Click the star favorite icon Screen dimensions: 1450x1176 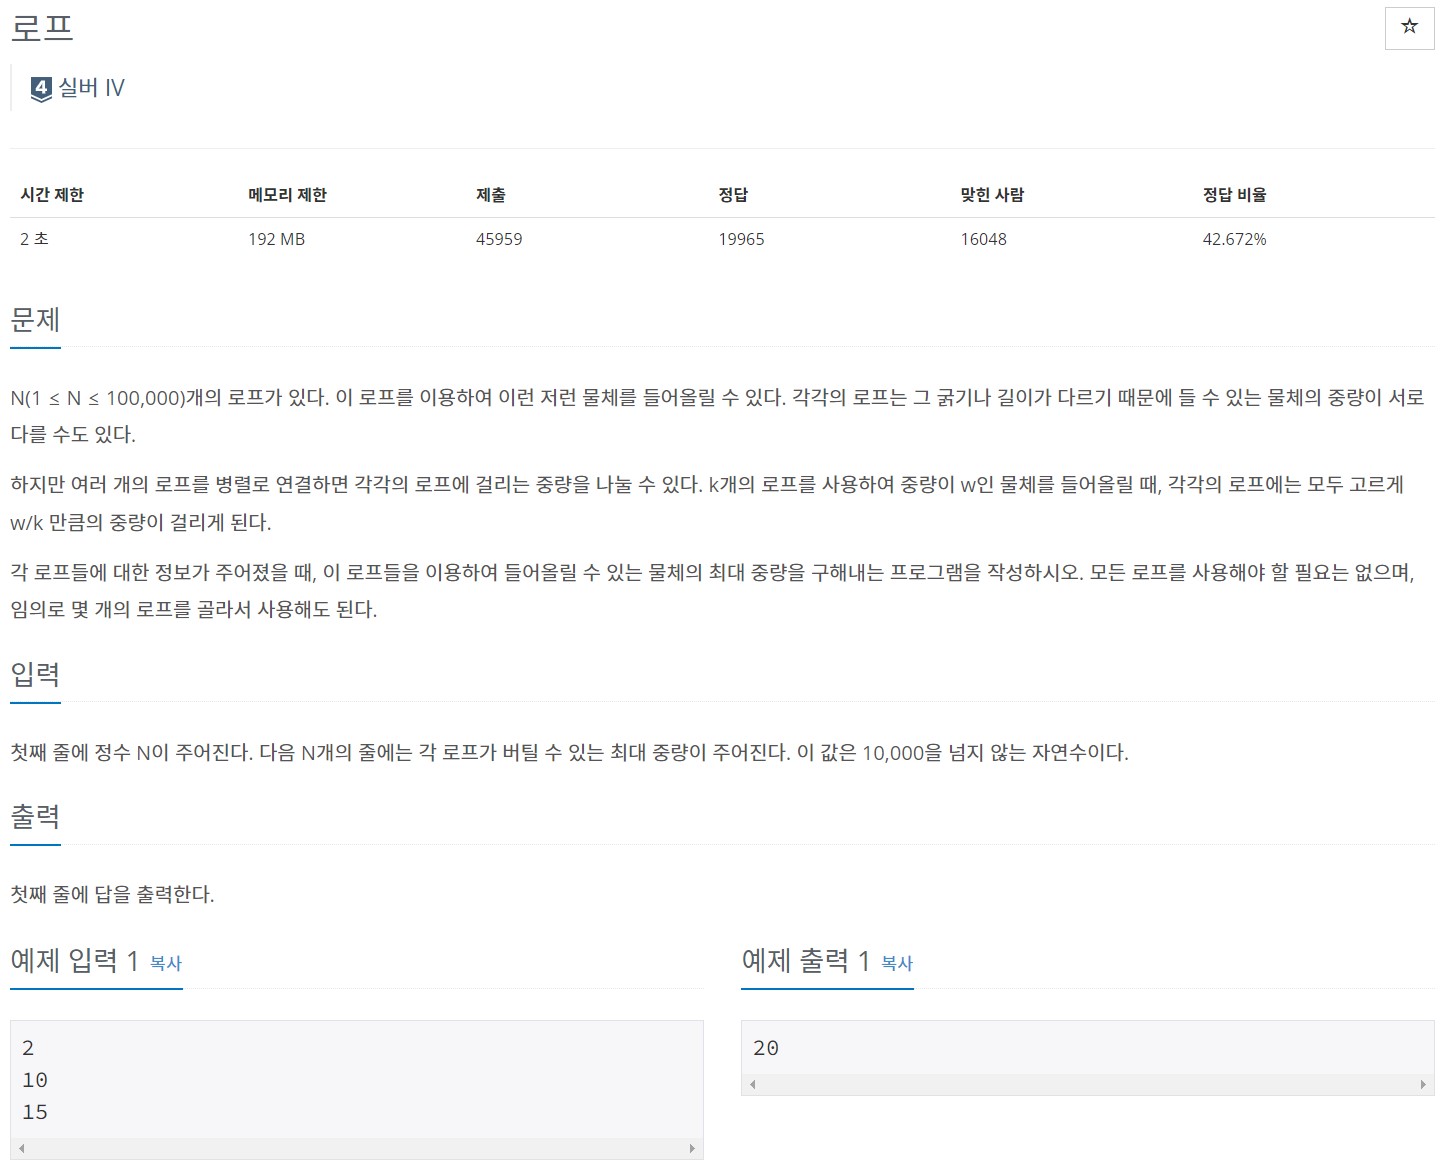click(x=1409, y=27)
